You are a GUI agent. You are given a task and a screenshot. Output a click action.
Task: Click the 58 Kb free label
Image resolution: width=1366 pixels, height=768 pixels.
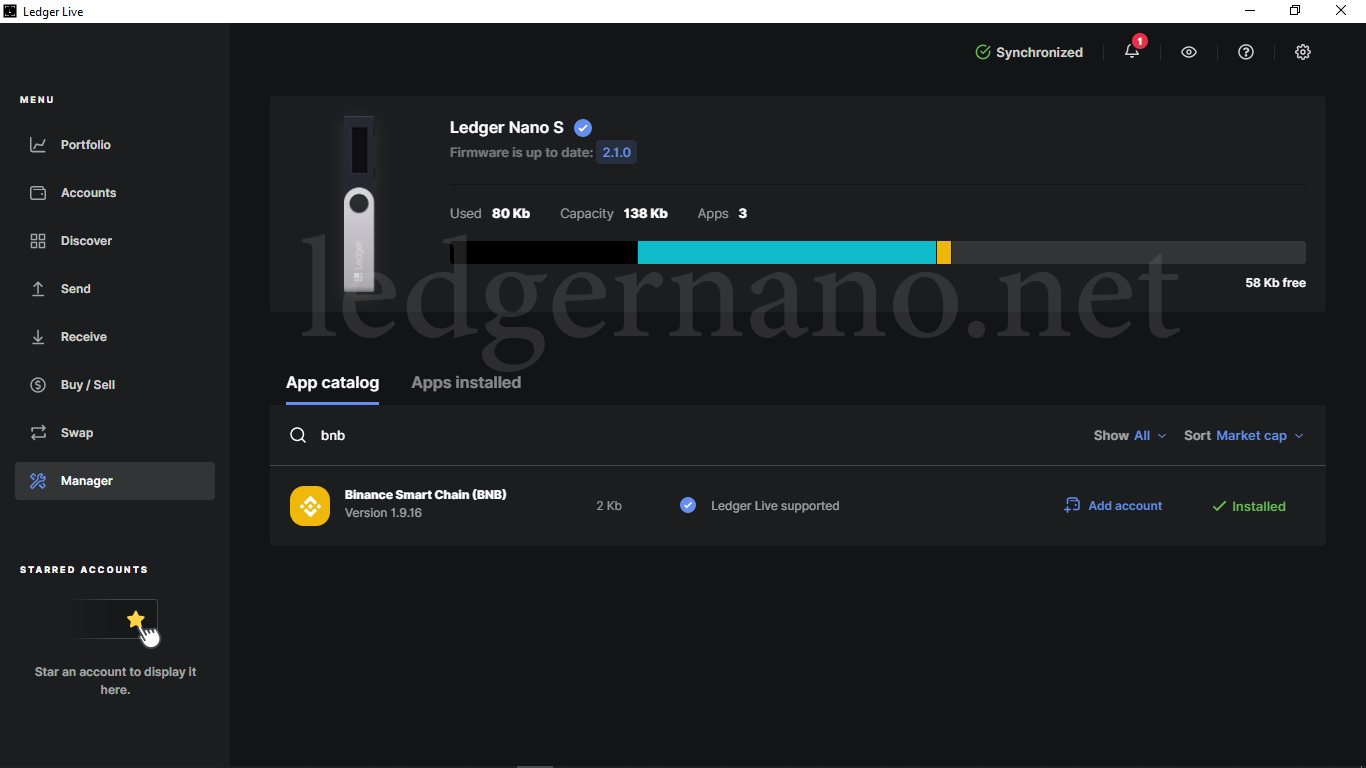1276,283
